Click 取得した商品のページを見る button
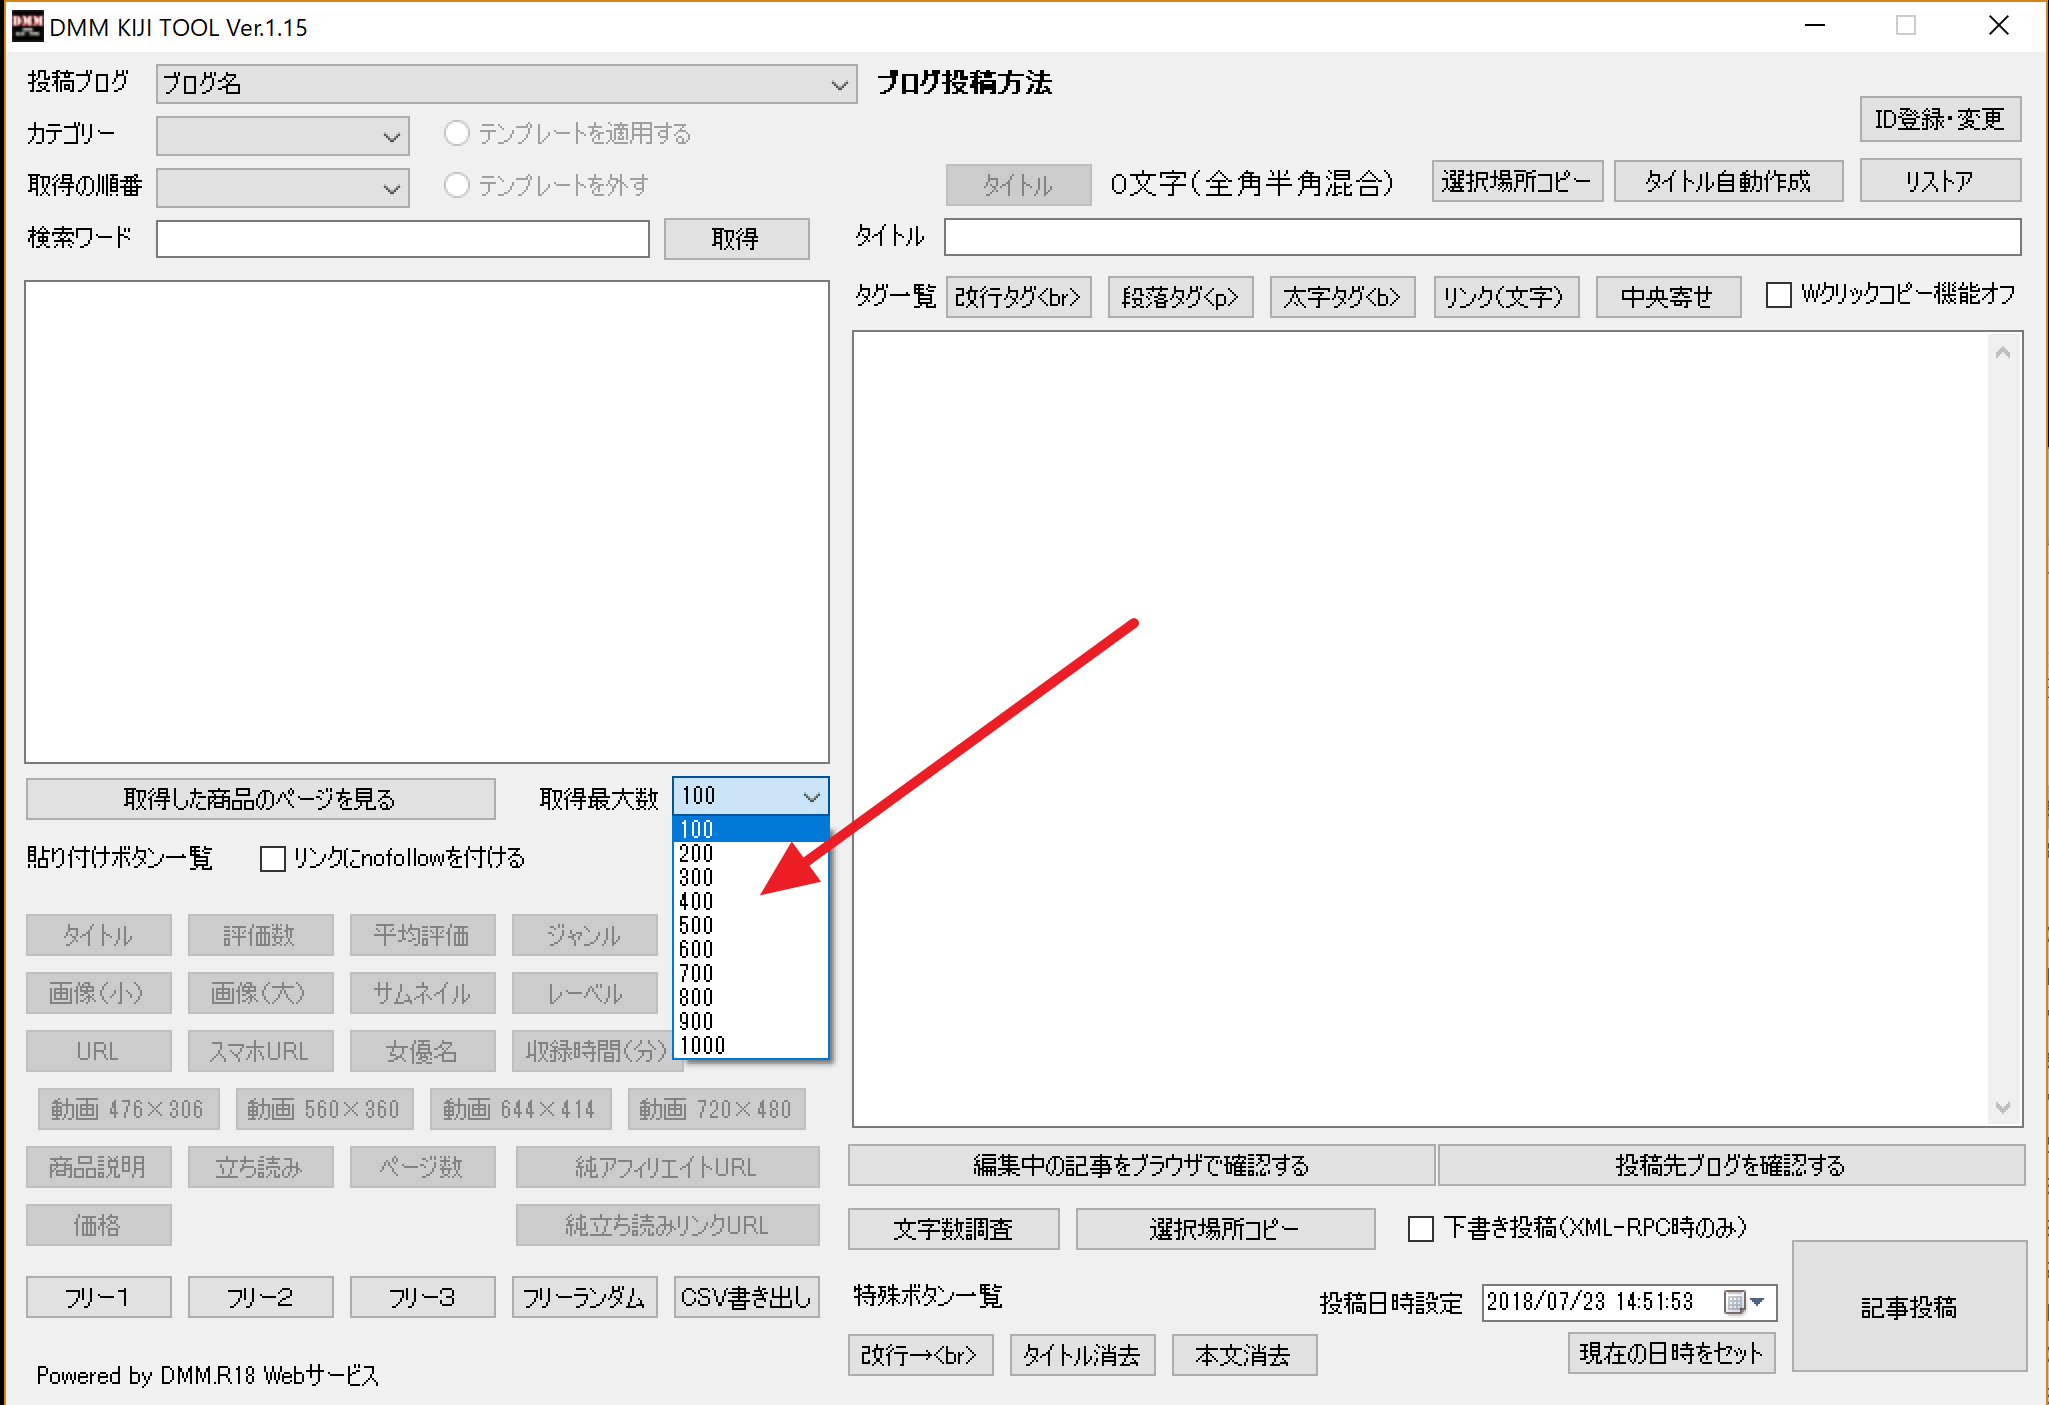 click(260, 799)
